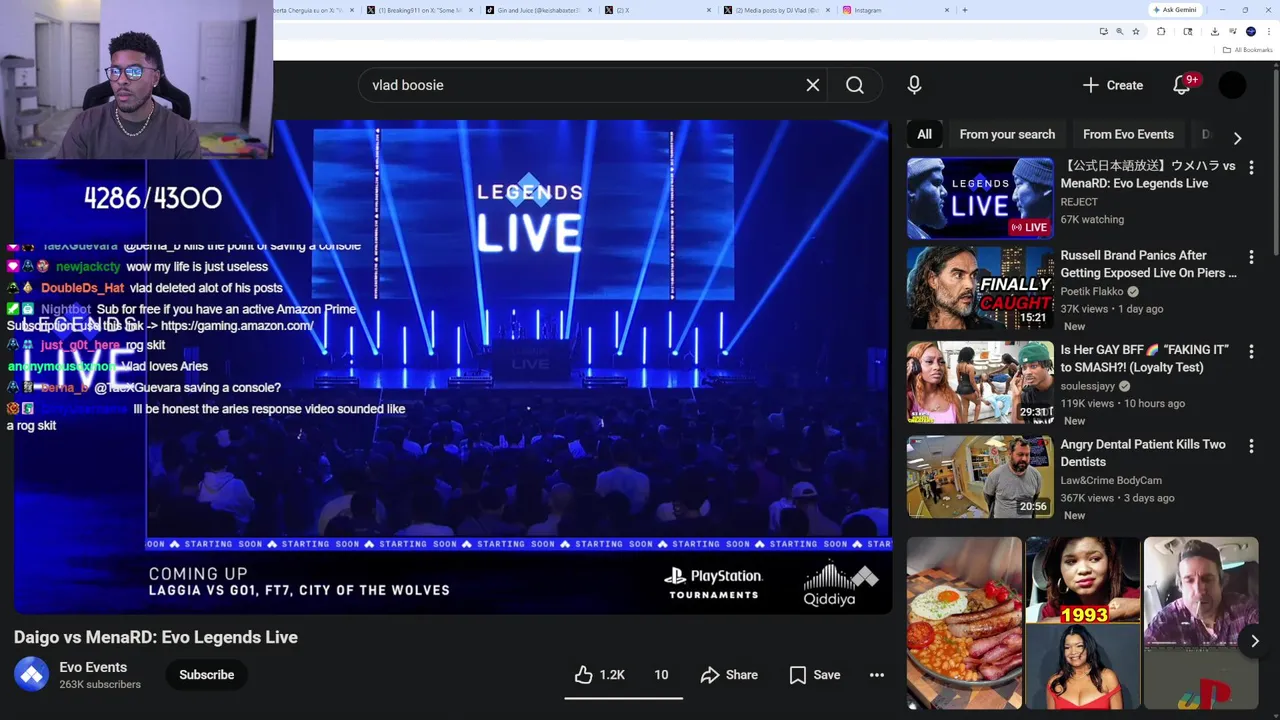This screenshot has width=1280, height=720.
Task: Open the Chrome extensions puzzle icon
Action: tap(1161, 31)
